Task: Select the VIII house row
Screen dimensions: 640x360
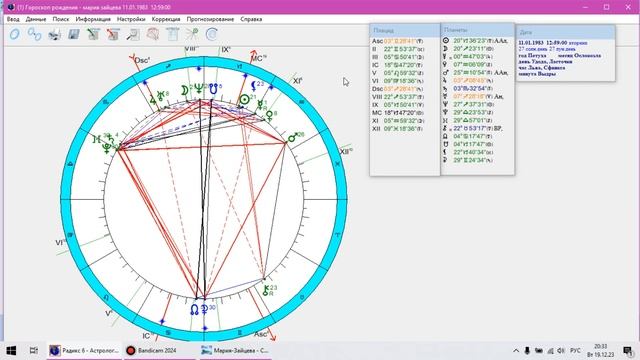Action: click(x=398, y=97)
